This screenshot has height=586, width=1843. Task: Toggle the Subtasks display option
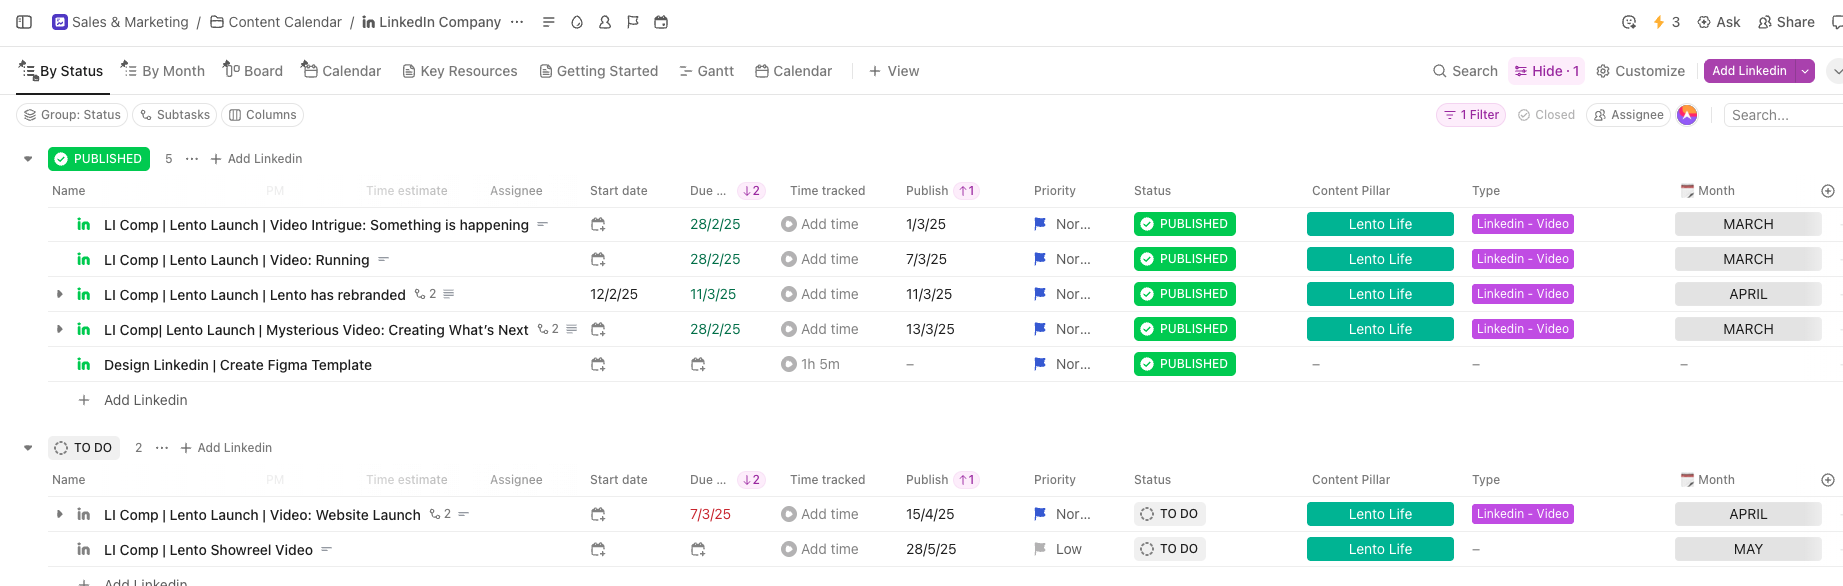click(x=174, y=115)
